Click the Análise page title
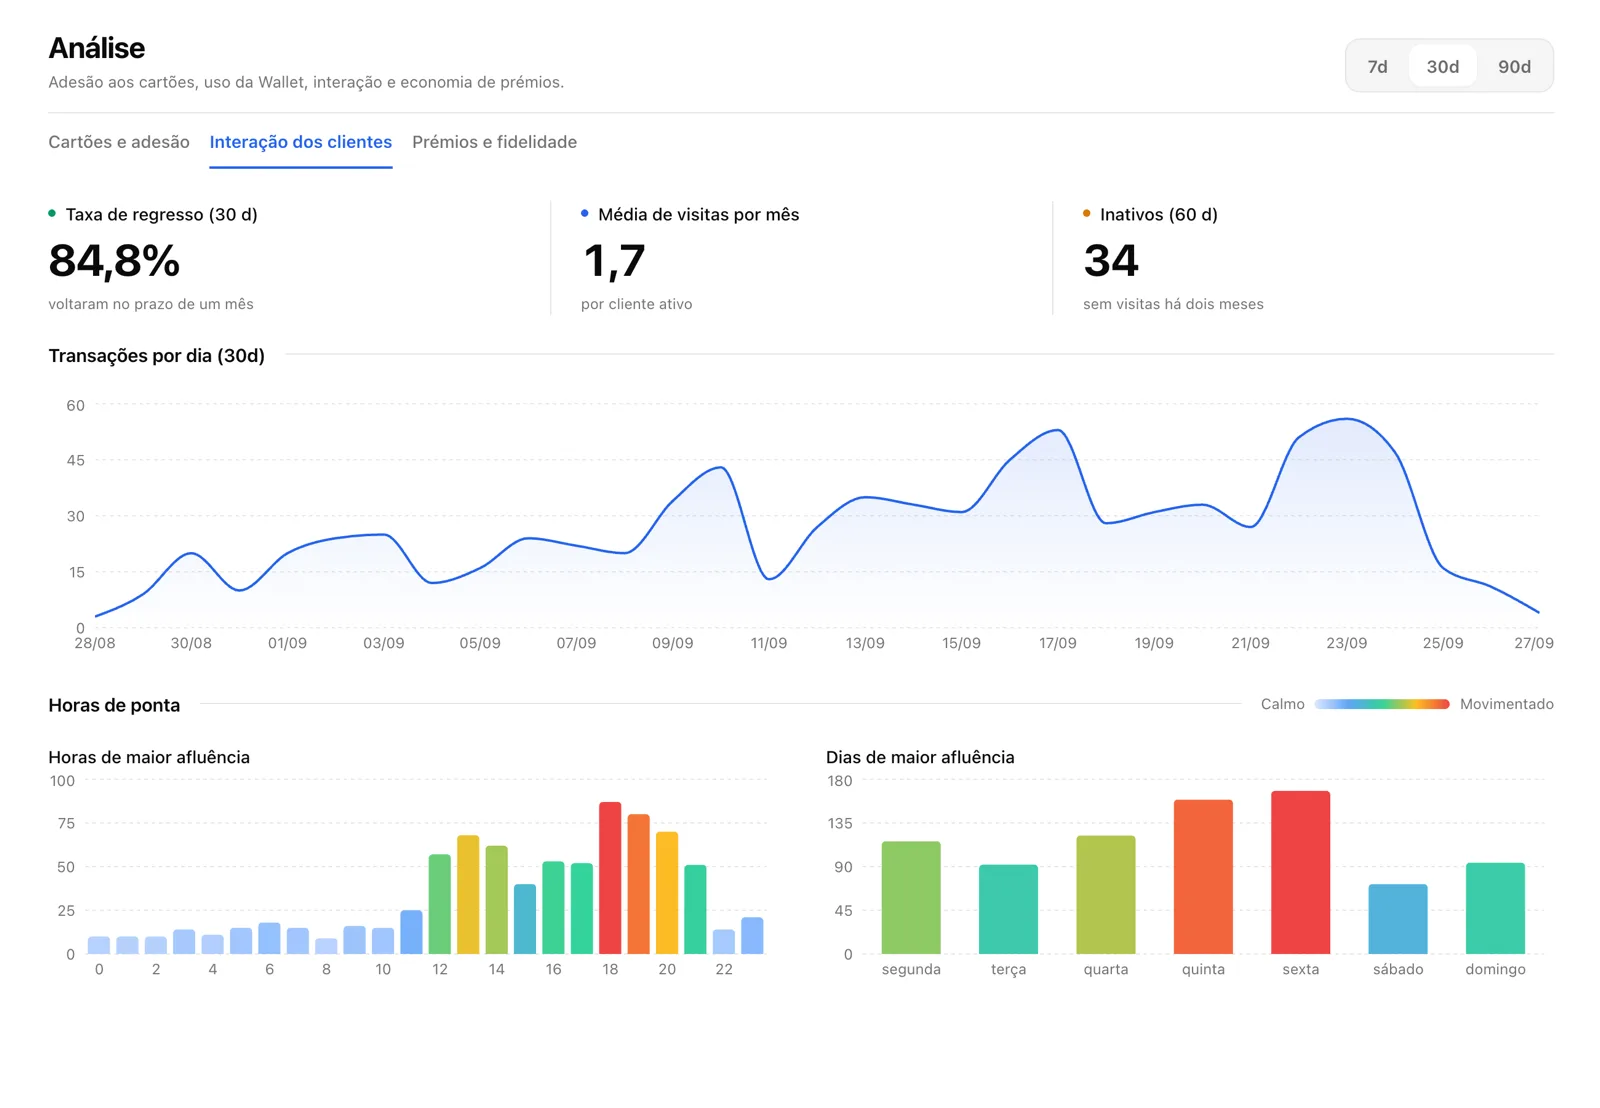The height and width of the screenshot is (1108, 1600). [97, 48]
